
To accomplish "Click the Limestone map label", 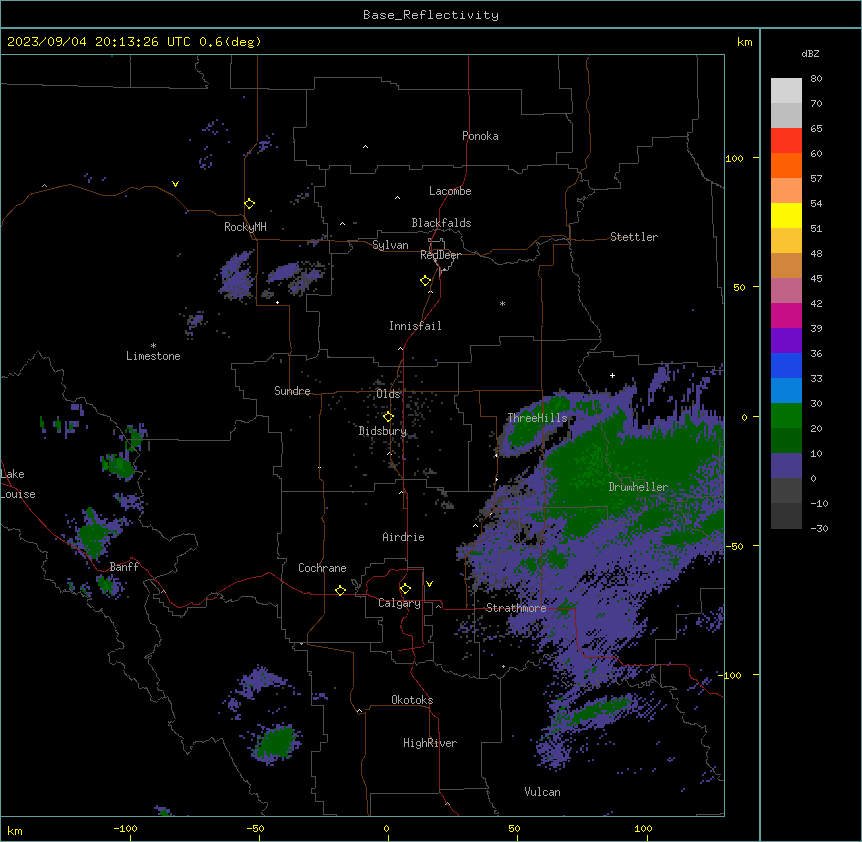I will (x=153, y=356).
